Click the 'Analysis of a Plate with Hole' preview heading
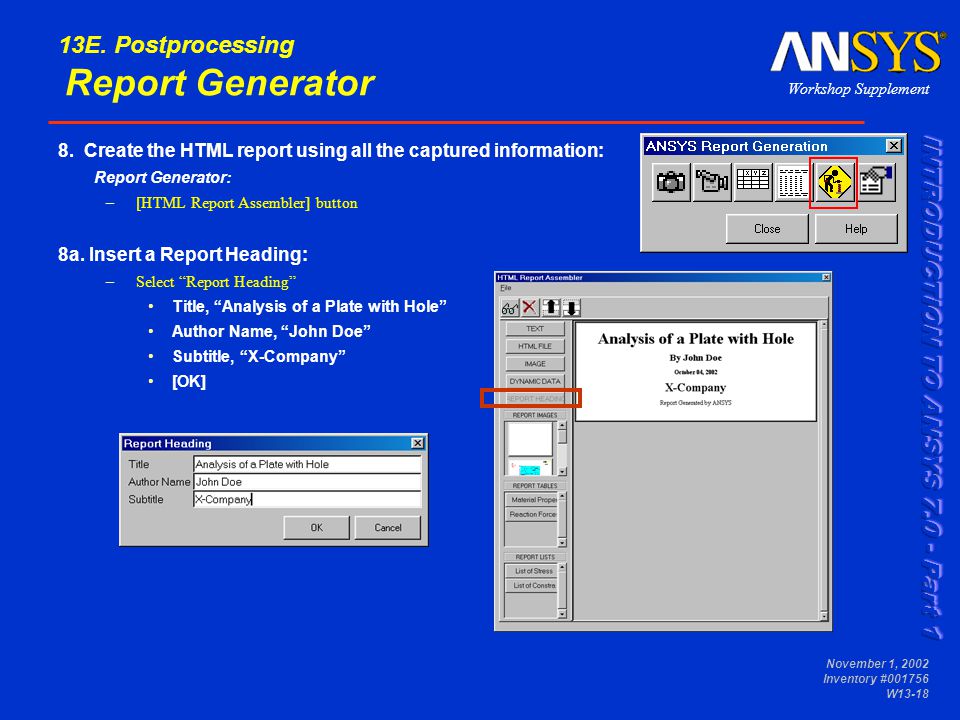This screenshot has width=960, height=720. pos(696,339)
